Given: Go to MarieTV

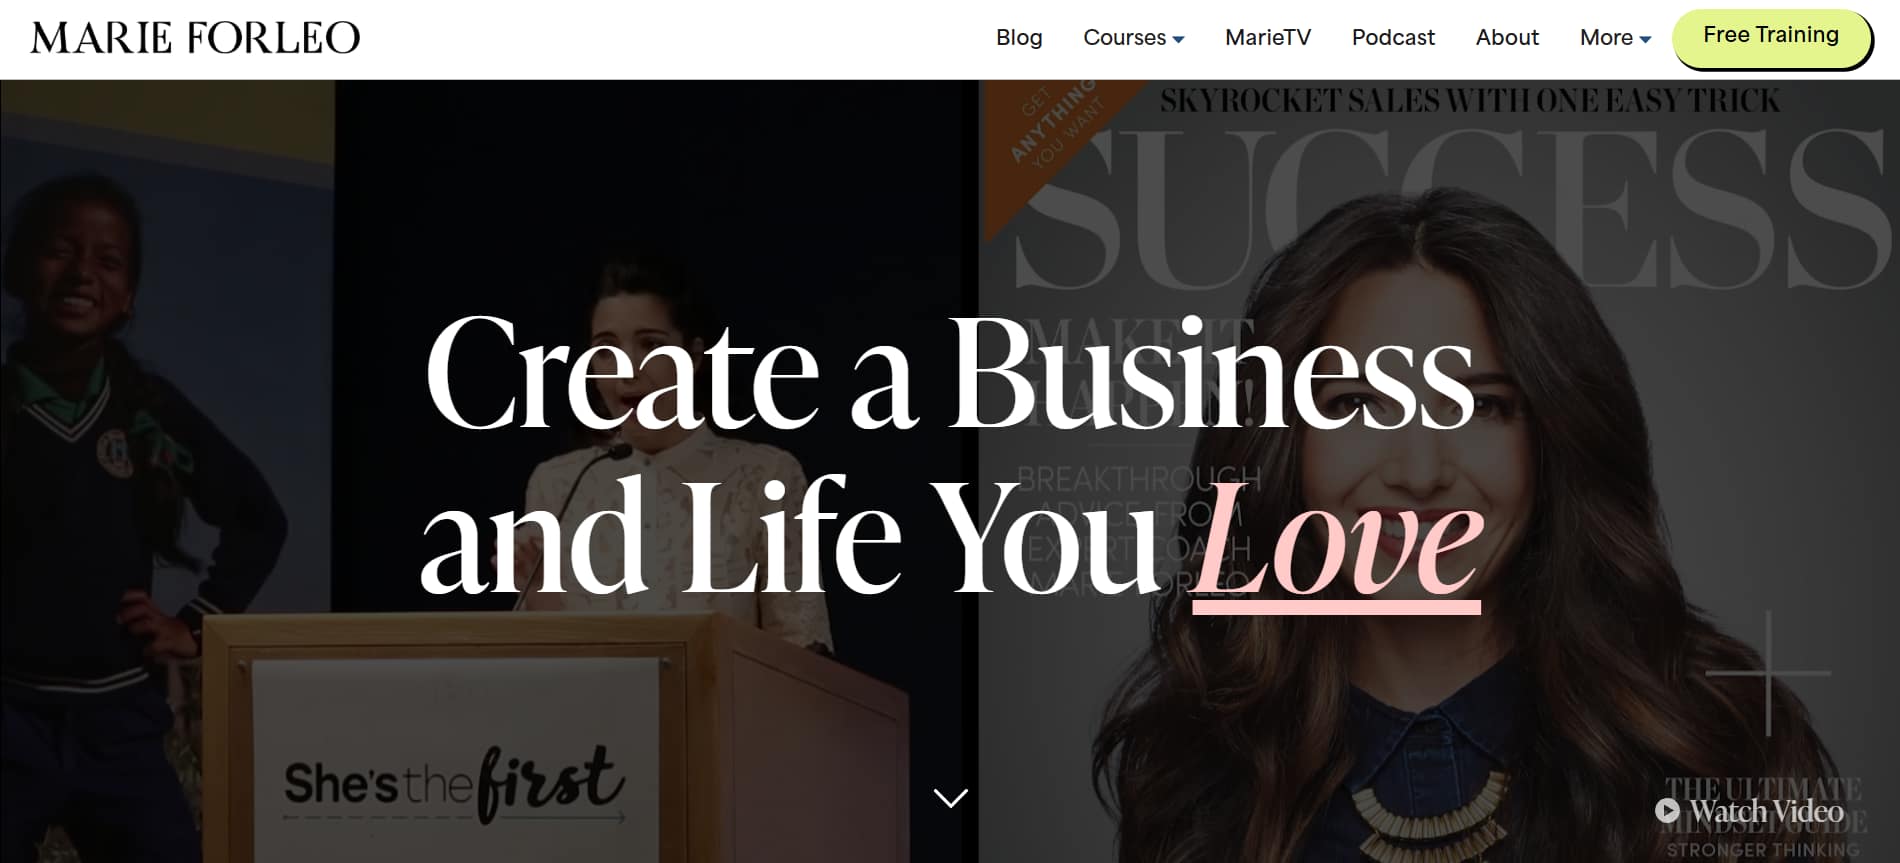Looking at the screenshot, I should pyautogui.click(x=1267, y=38).
